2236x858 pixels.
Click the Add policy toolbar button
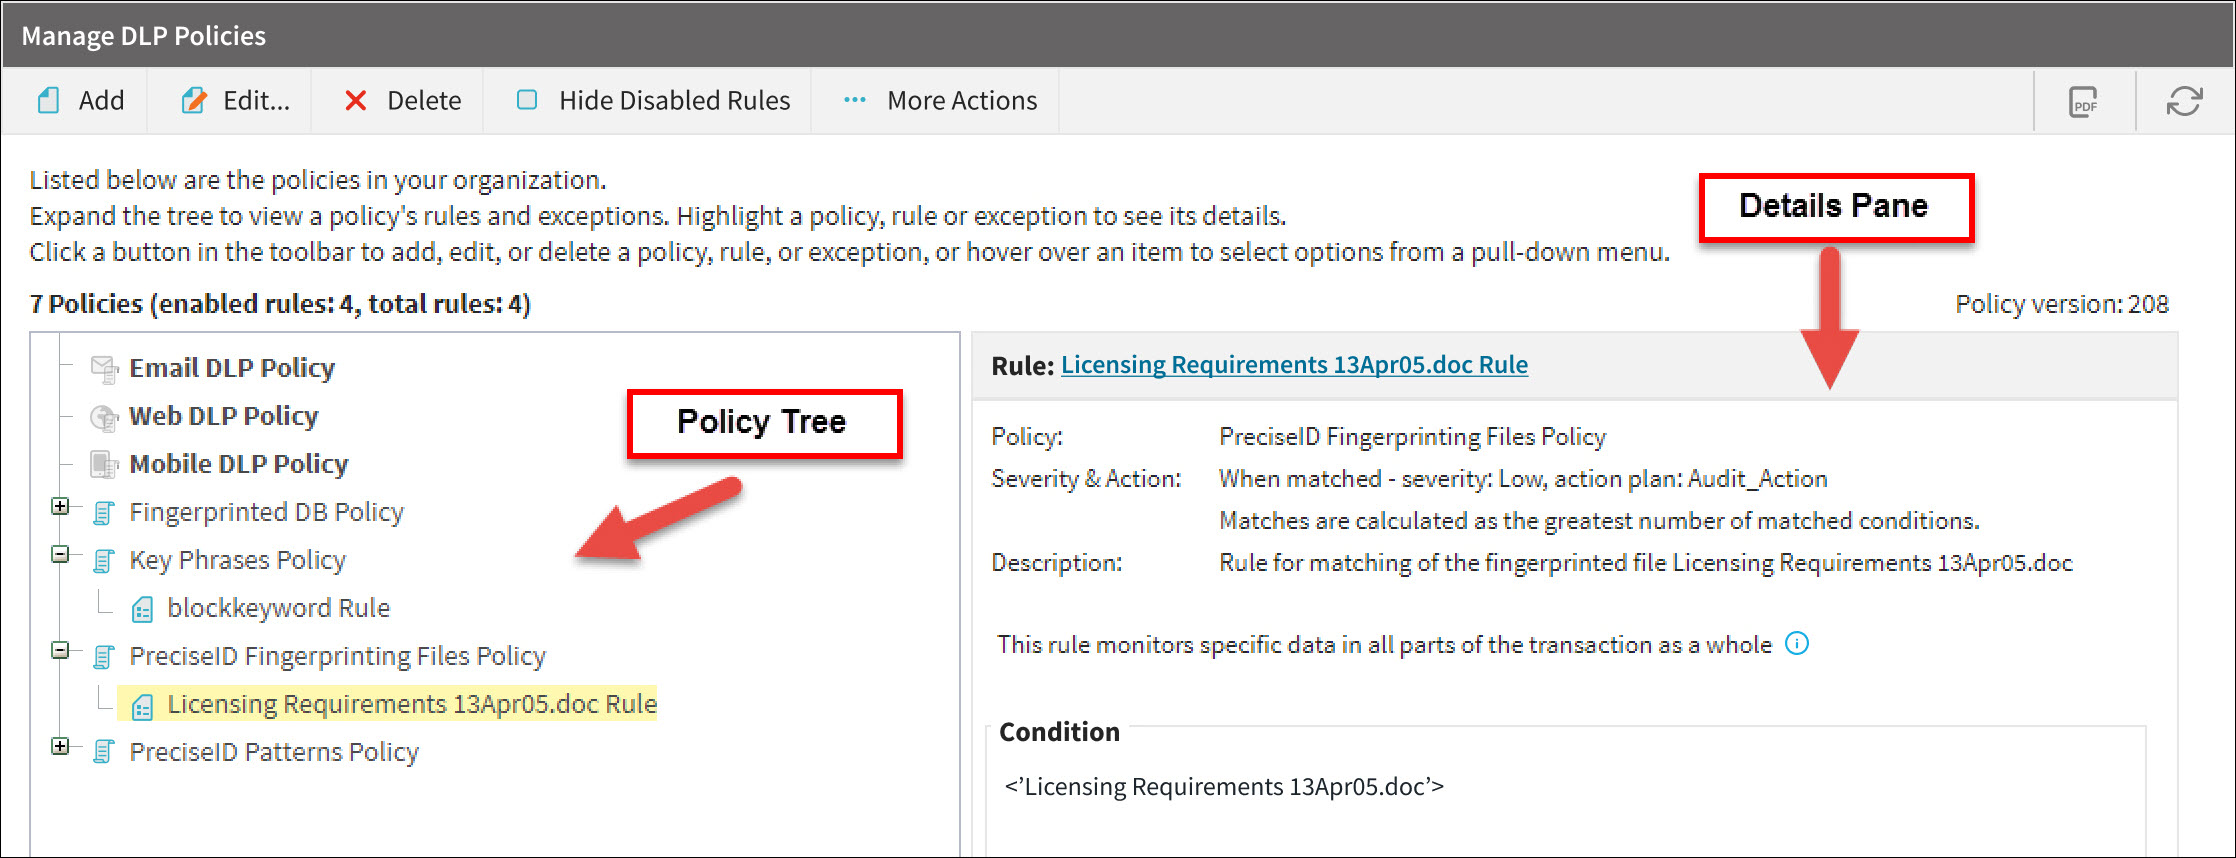[x=81, y=101]
